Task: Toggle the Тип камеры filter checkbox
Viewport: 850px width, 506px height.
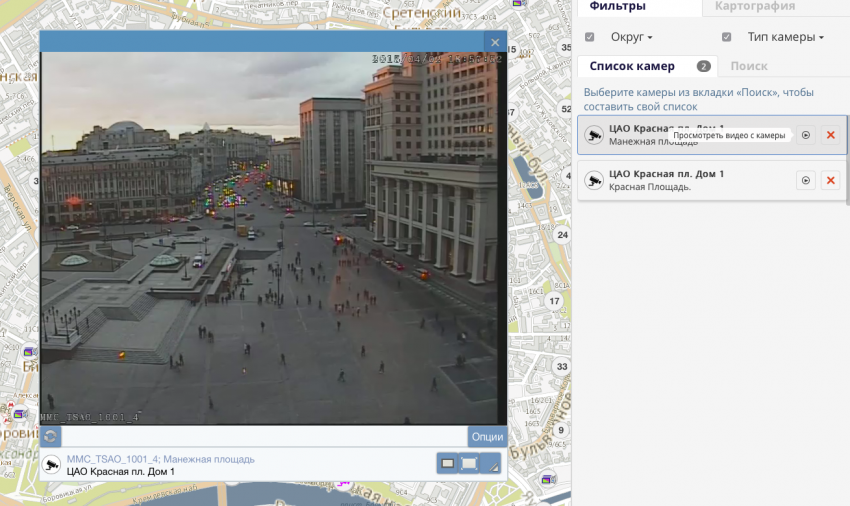Action: click(x=727, y=37)
